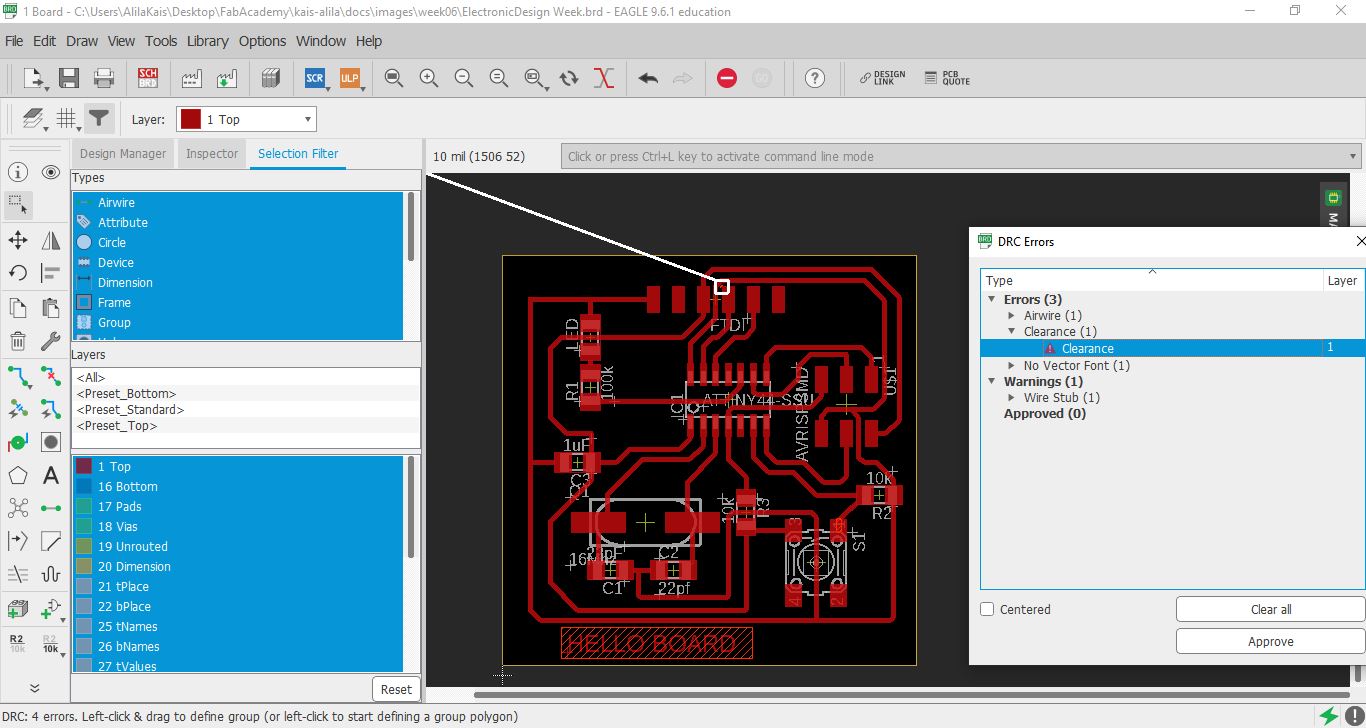
Task: Select the Polygon tool icon
Action: point(18,475)
